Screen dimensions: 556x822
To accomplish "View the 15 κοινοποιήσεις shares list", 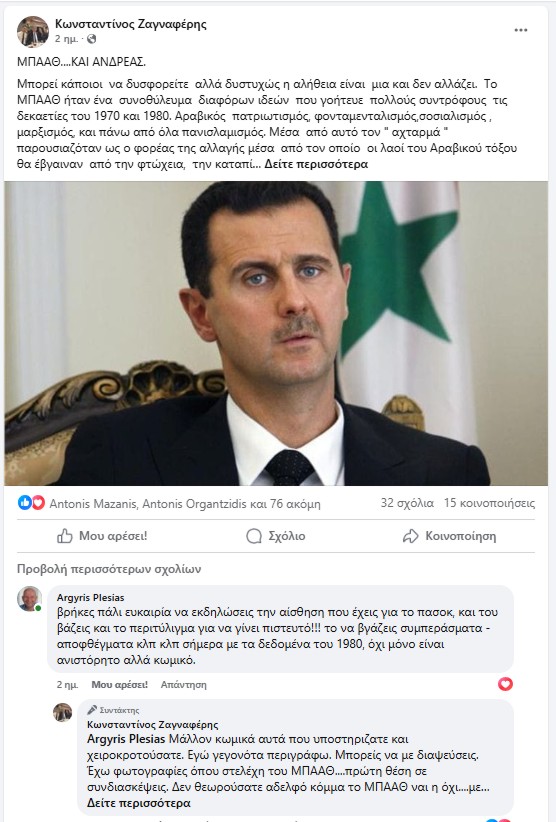I will pos(489,503).
